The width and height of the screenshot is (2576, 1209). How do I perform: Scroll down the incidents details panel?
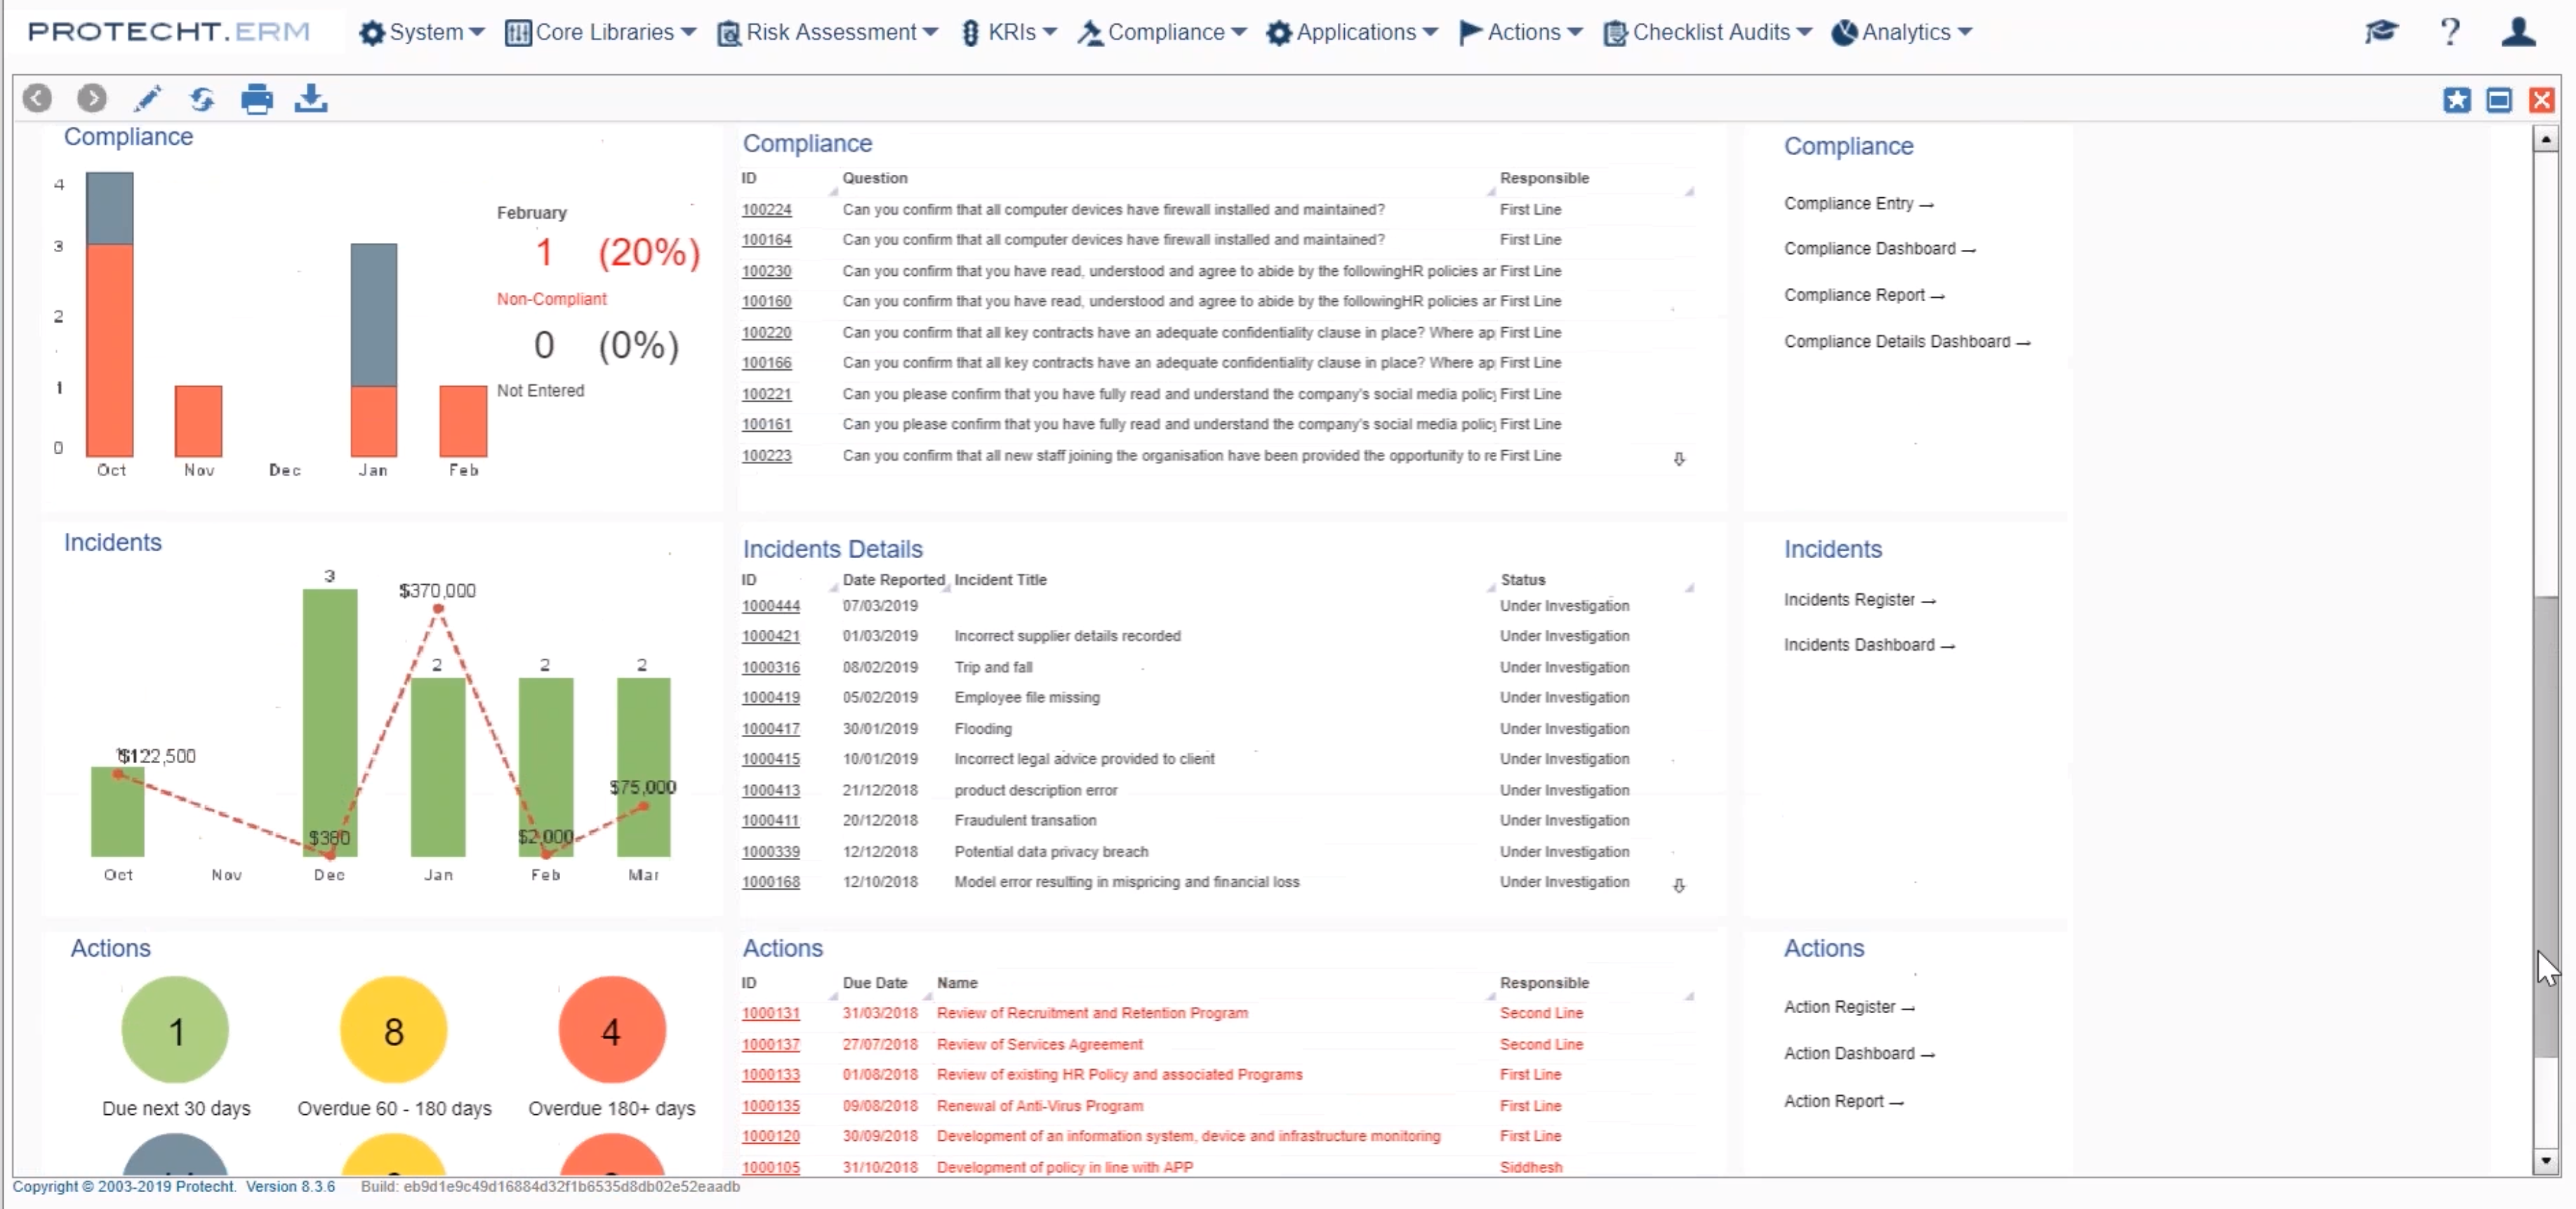click(1679, 884)
